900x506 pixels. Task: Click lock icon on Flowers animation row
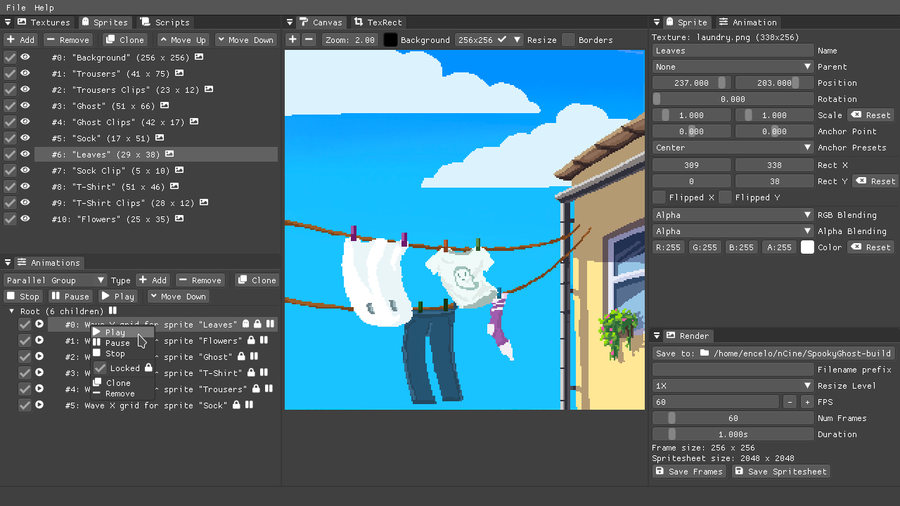251,340
